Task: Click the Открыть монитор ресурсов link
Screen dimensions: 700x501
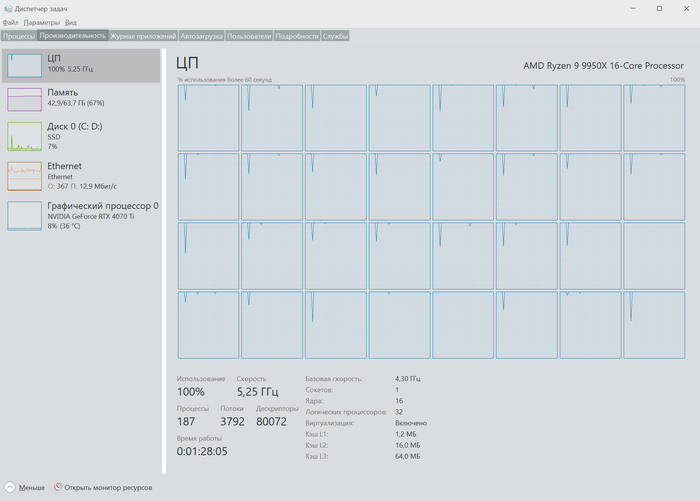Action: point(108,488)
